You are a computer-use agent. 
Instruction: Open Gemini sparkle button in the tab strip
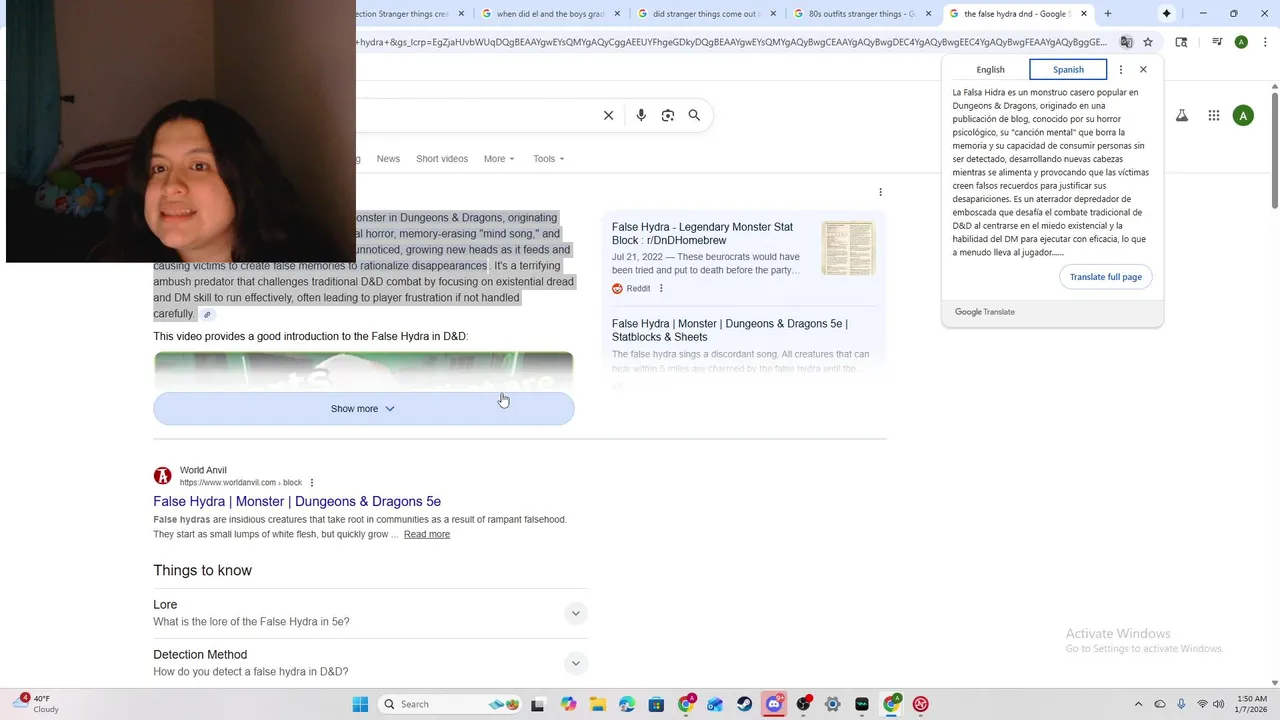pyautogui.click(x=1166, y=13)
